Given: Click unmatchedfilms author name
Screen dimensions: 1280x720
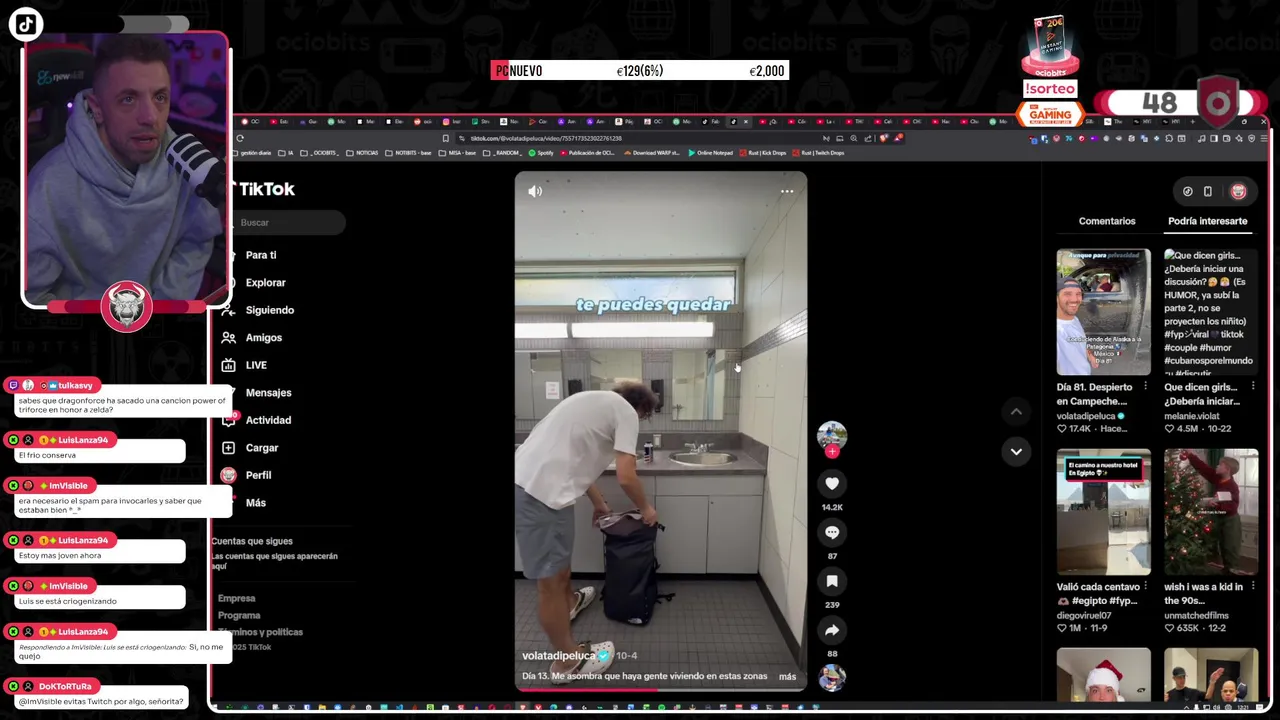Looking at the screenshot, I should (1196, 615).
